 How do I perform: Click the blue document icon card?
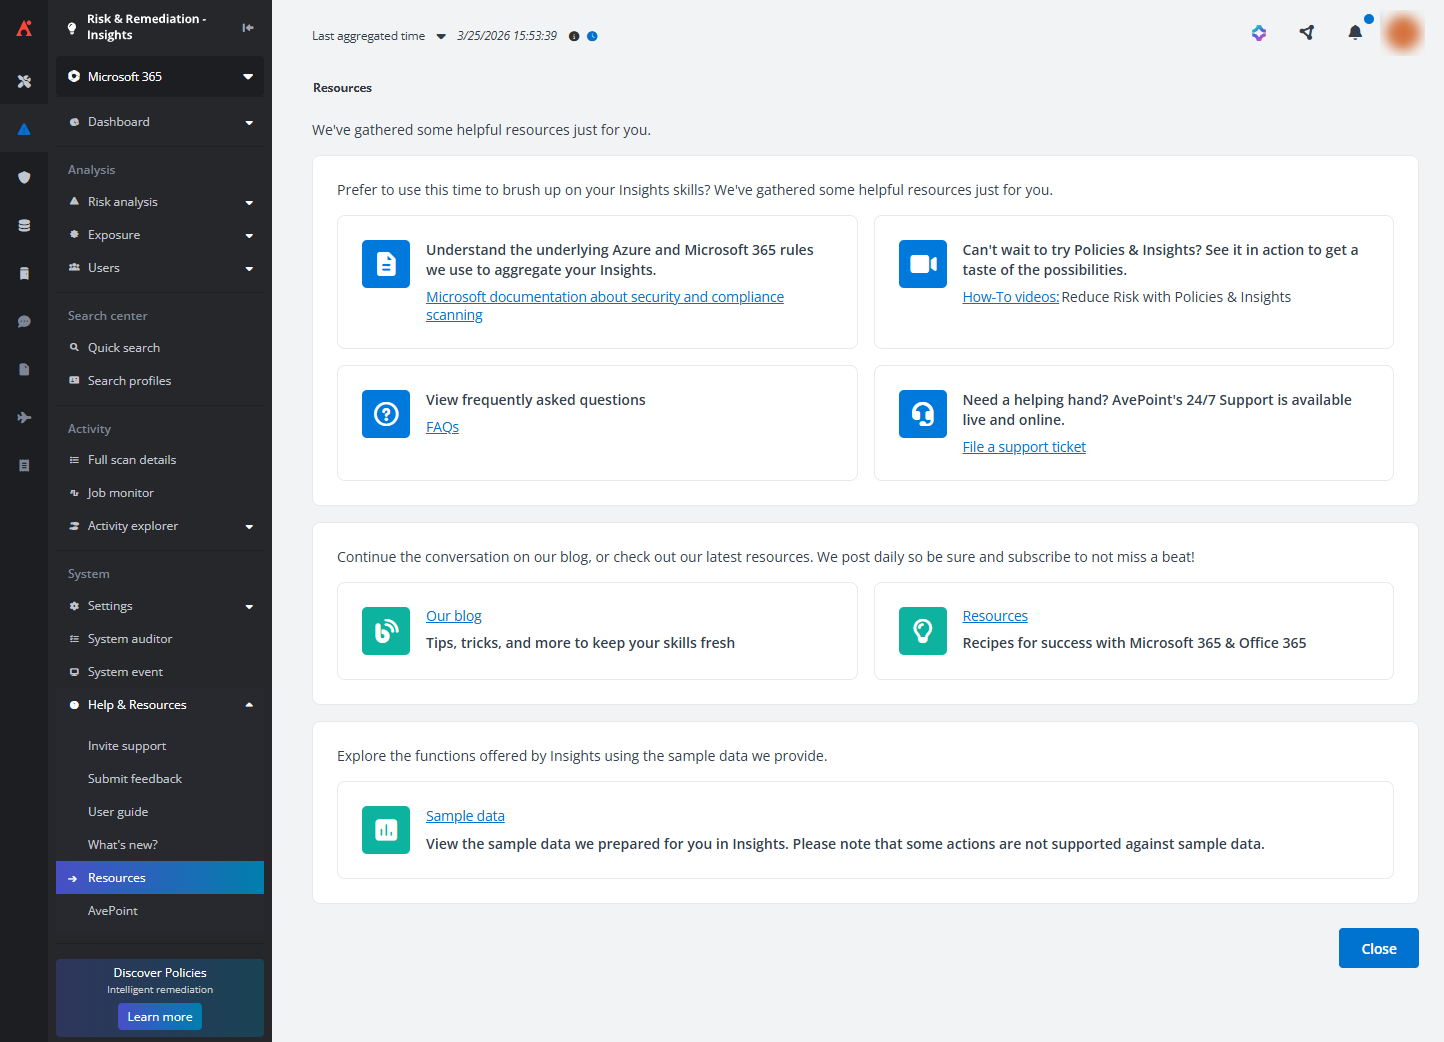pos(386,264)
